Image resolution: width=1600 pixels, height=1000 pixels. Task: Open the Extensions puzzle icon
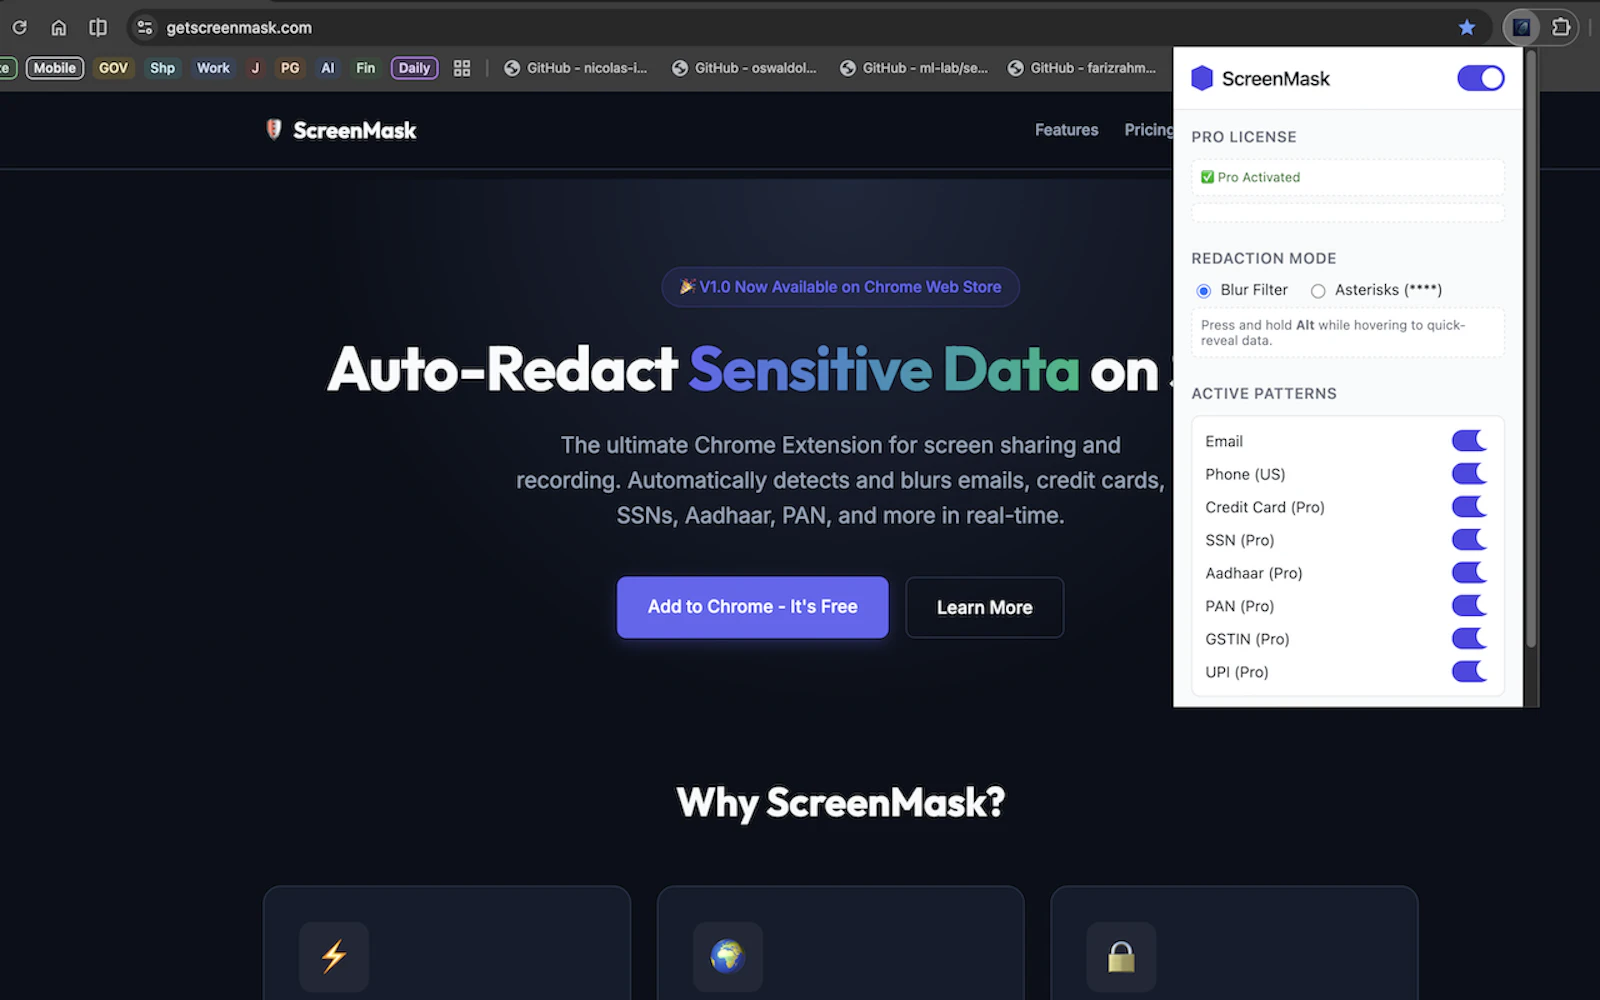tap(1561, 27)
